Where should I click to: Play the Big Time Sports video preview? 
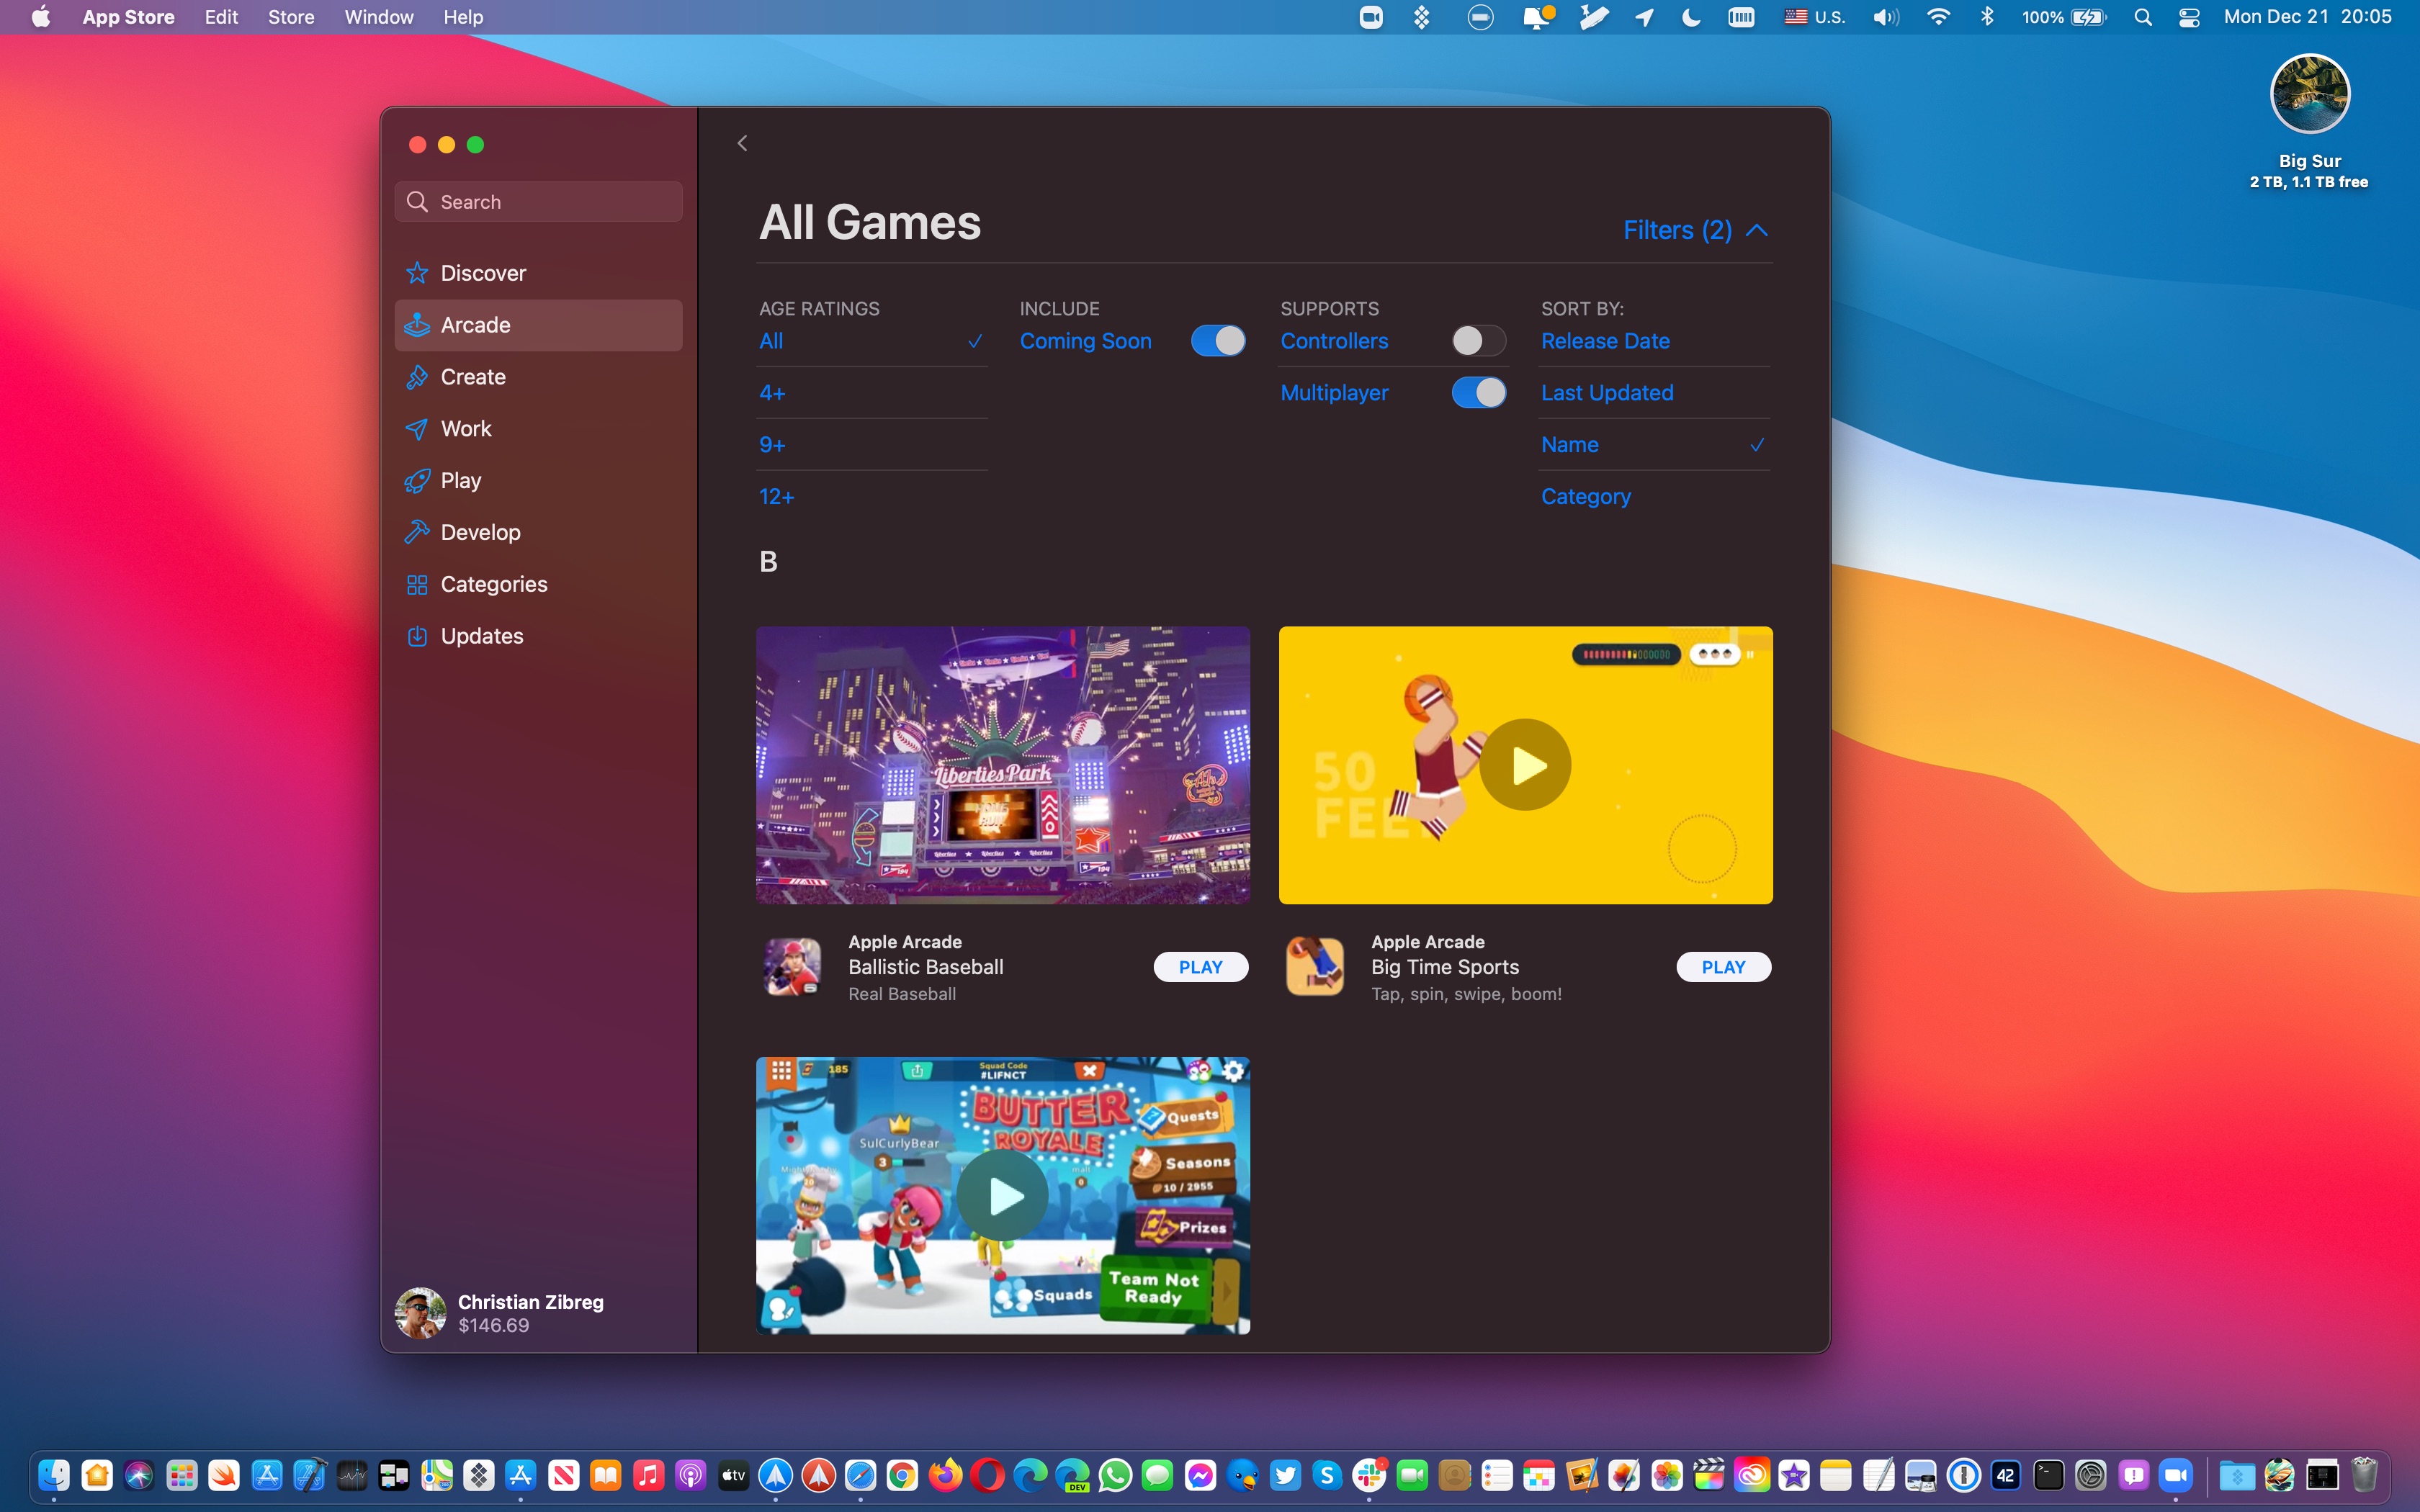[x=1525, y=765]
